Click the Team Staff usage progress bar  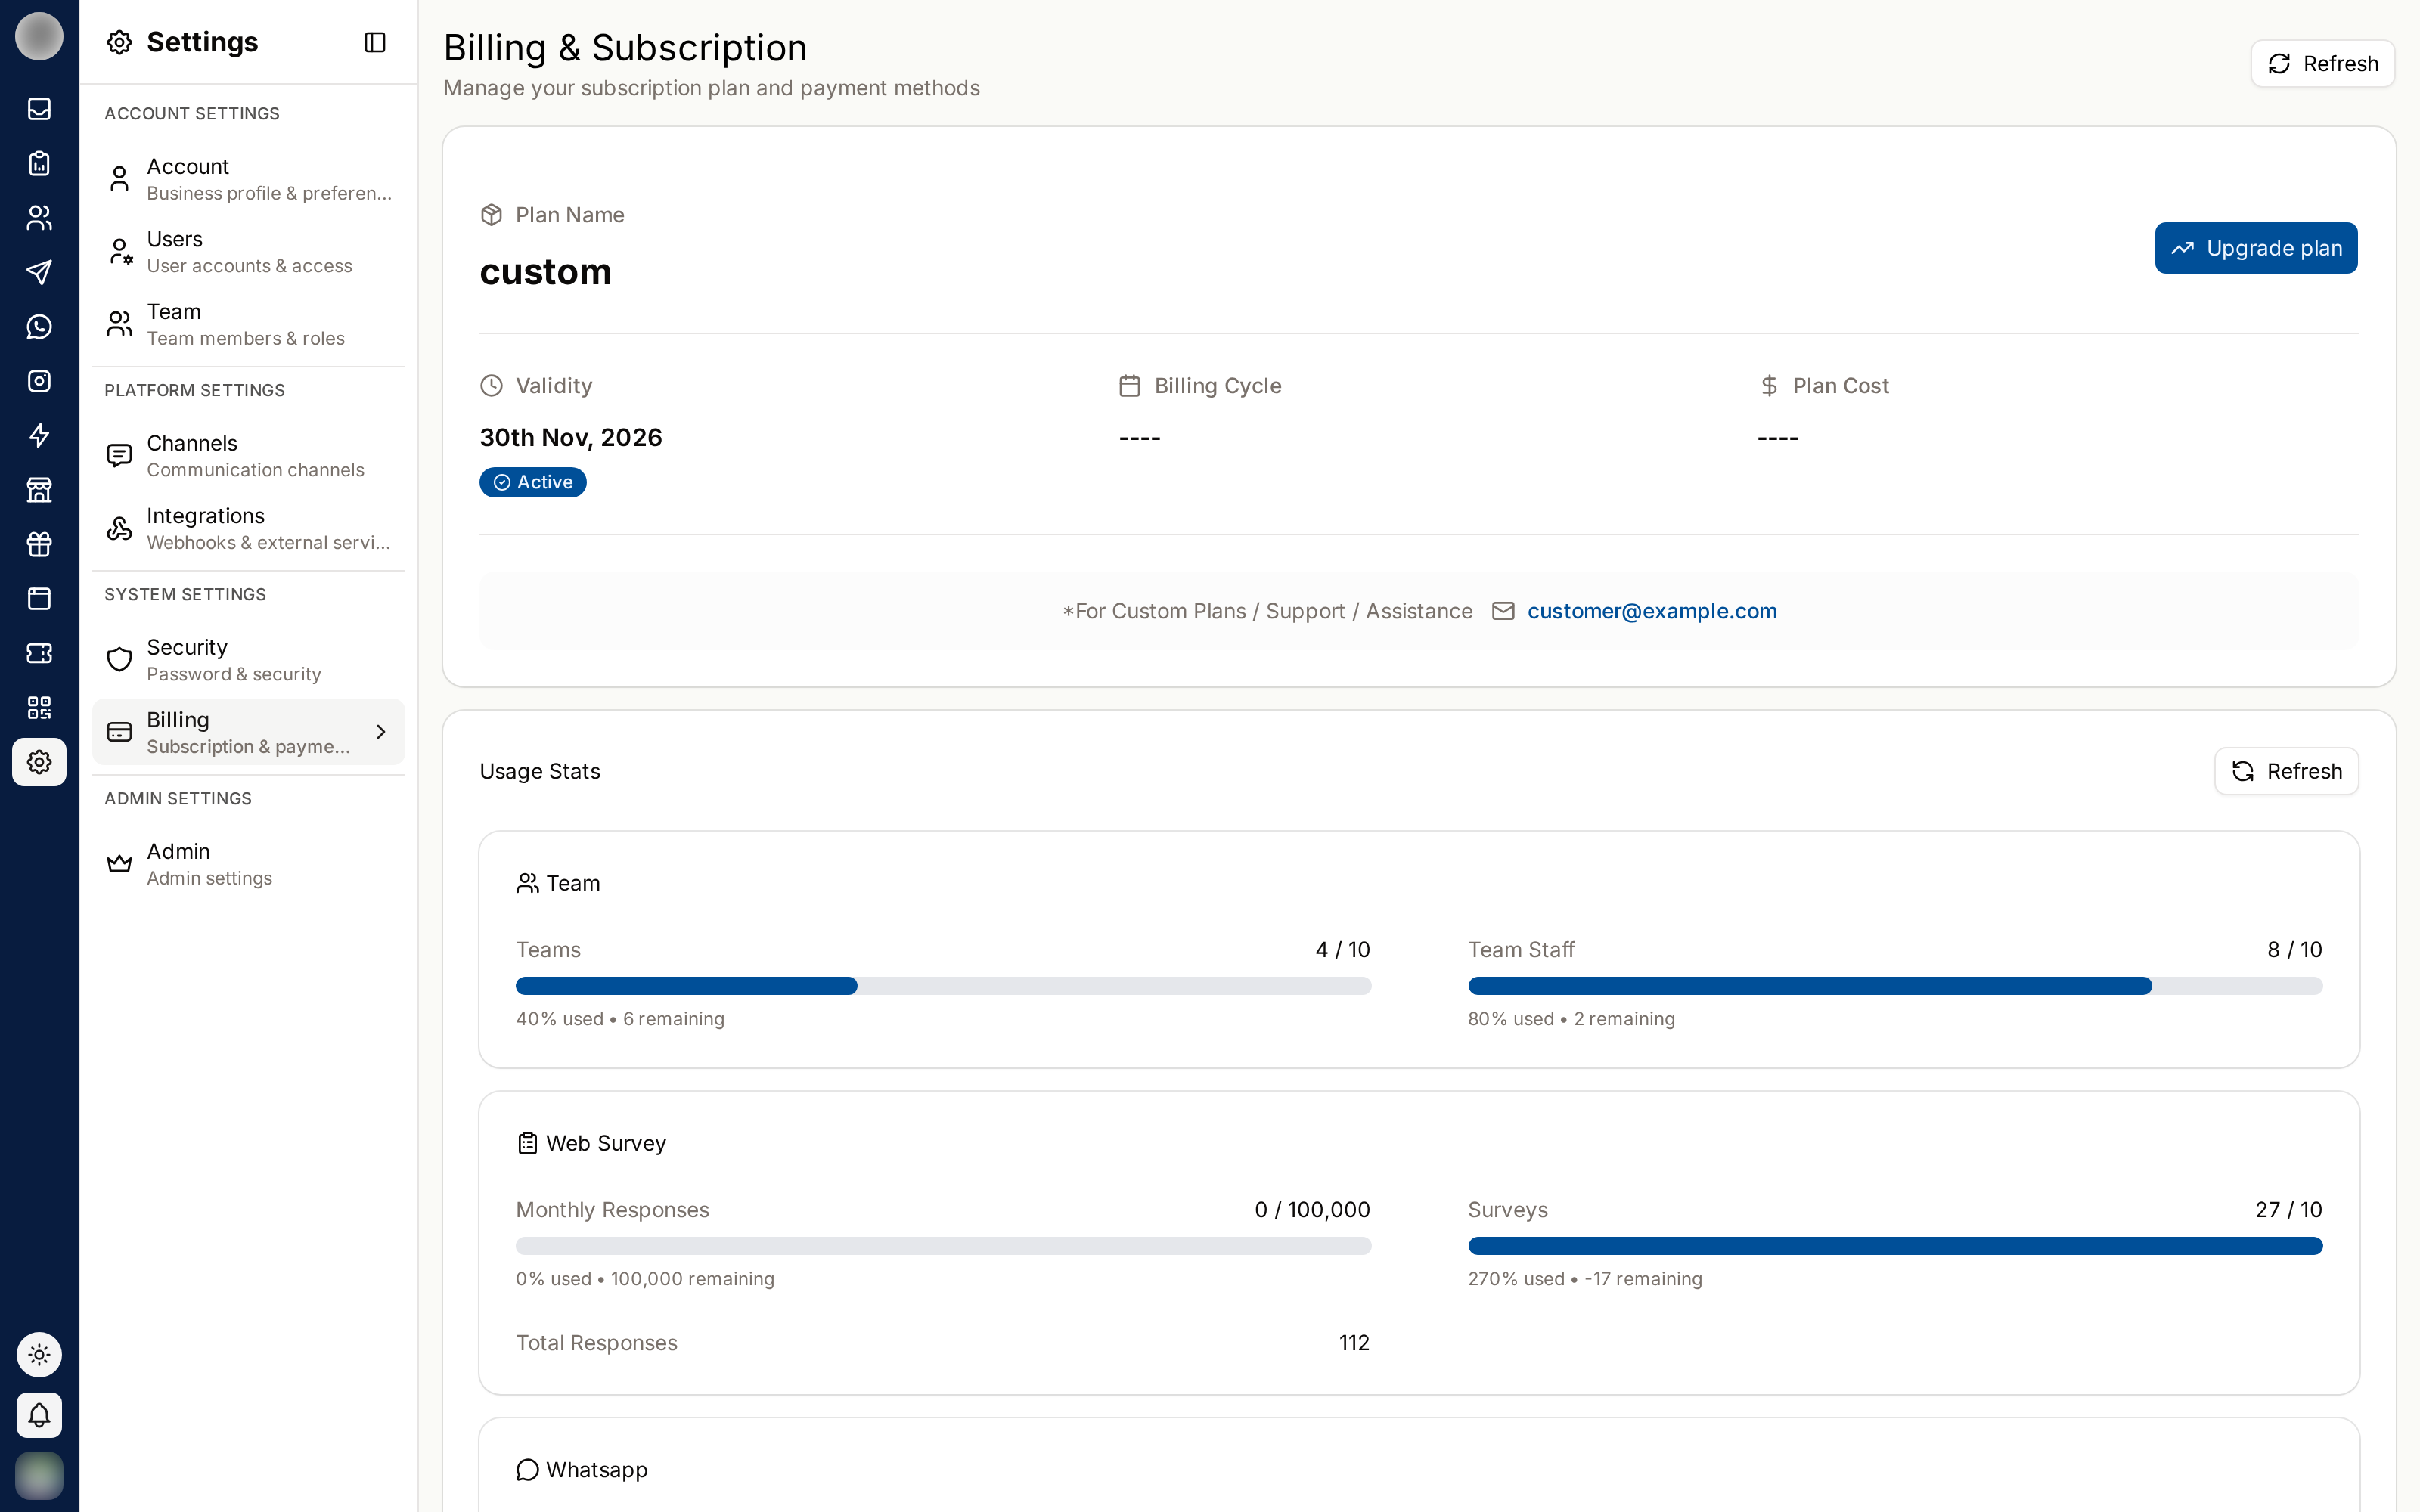[1895, 986]
